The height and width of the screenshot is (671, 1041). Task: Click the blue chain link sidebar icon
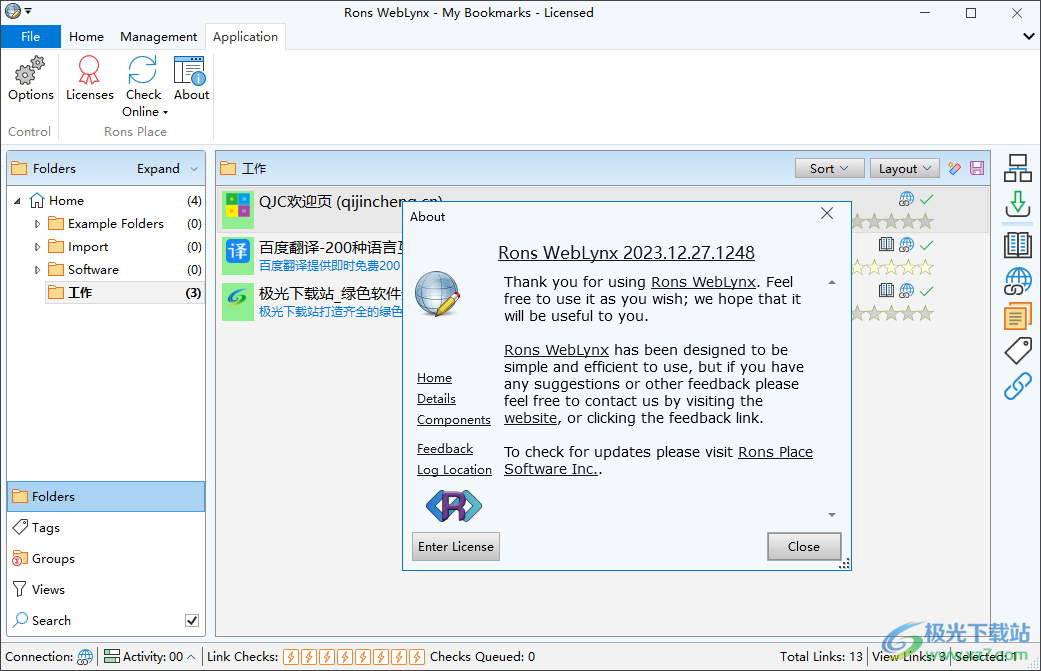tap(1018, 386)
